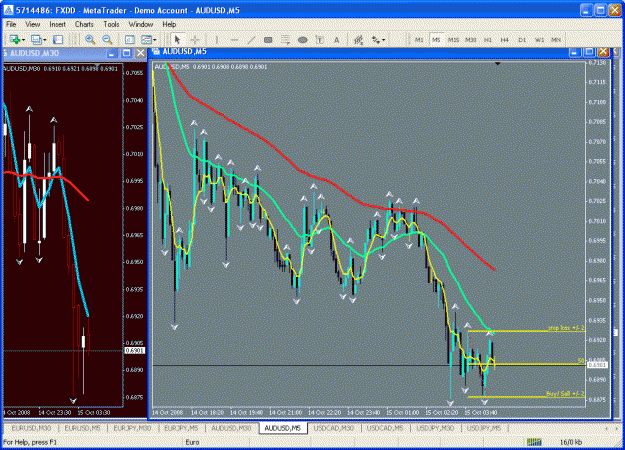Click the 'Euro' status bar text
Image resolution: width=625 pixels, height=450 pixels.
pos(192,442)
